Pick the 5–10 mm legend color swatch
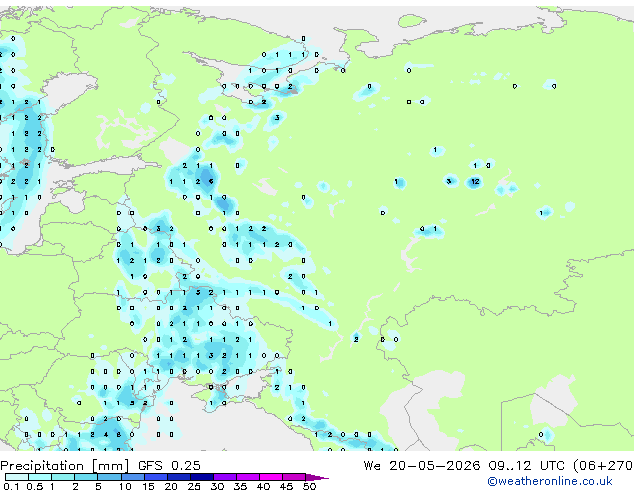This screenshot has width=634, height=490. click(109, 477)
